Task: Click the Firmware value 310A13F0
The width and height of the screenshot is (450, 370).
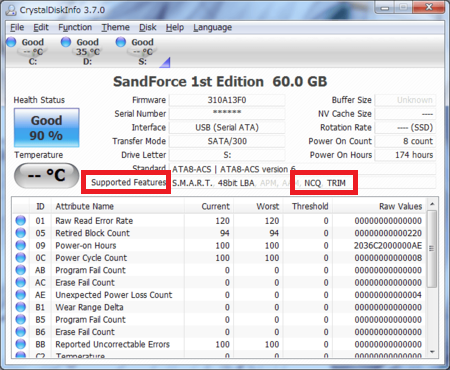Action: 227,100
